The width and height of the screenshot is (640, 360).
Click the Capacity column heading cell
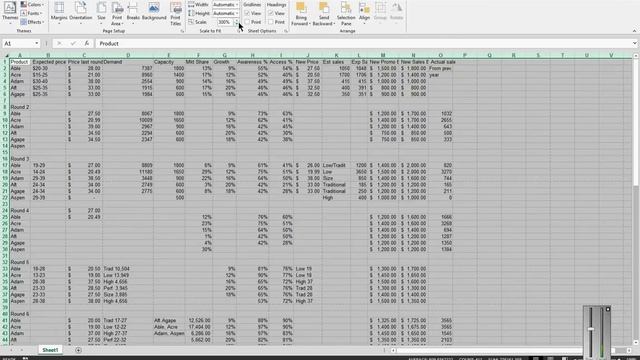tap(169, 62)
